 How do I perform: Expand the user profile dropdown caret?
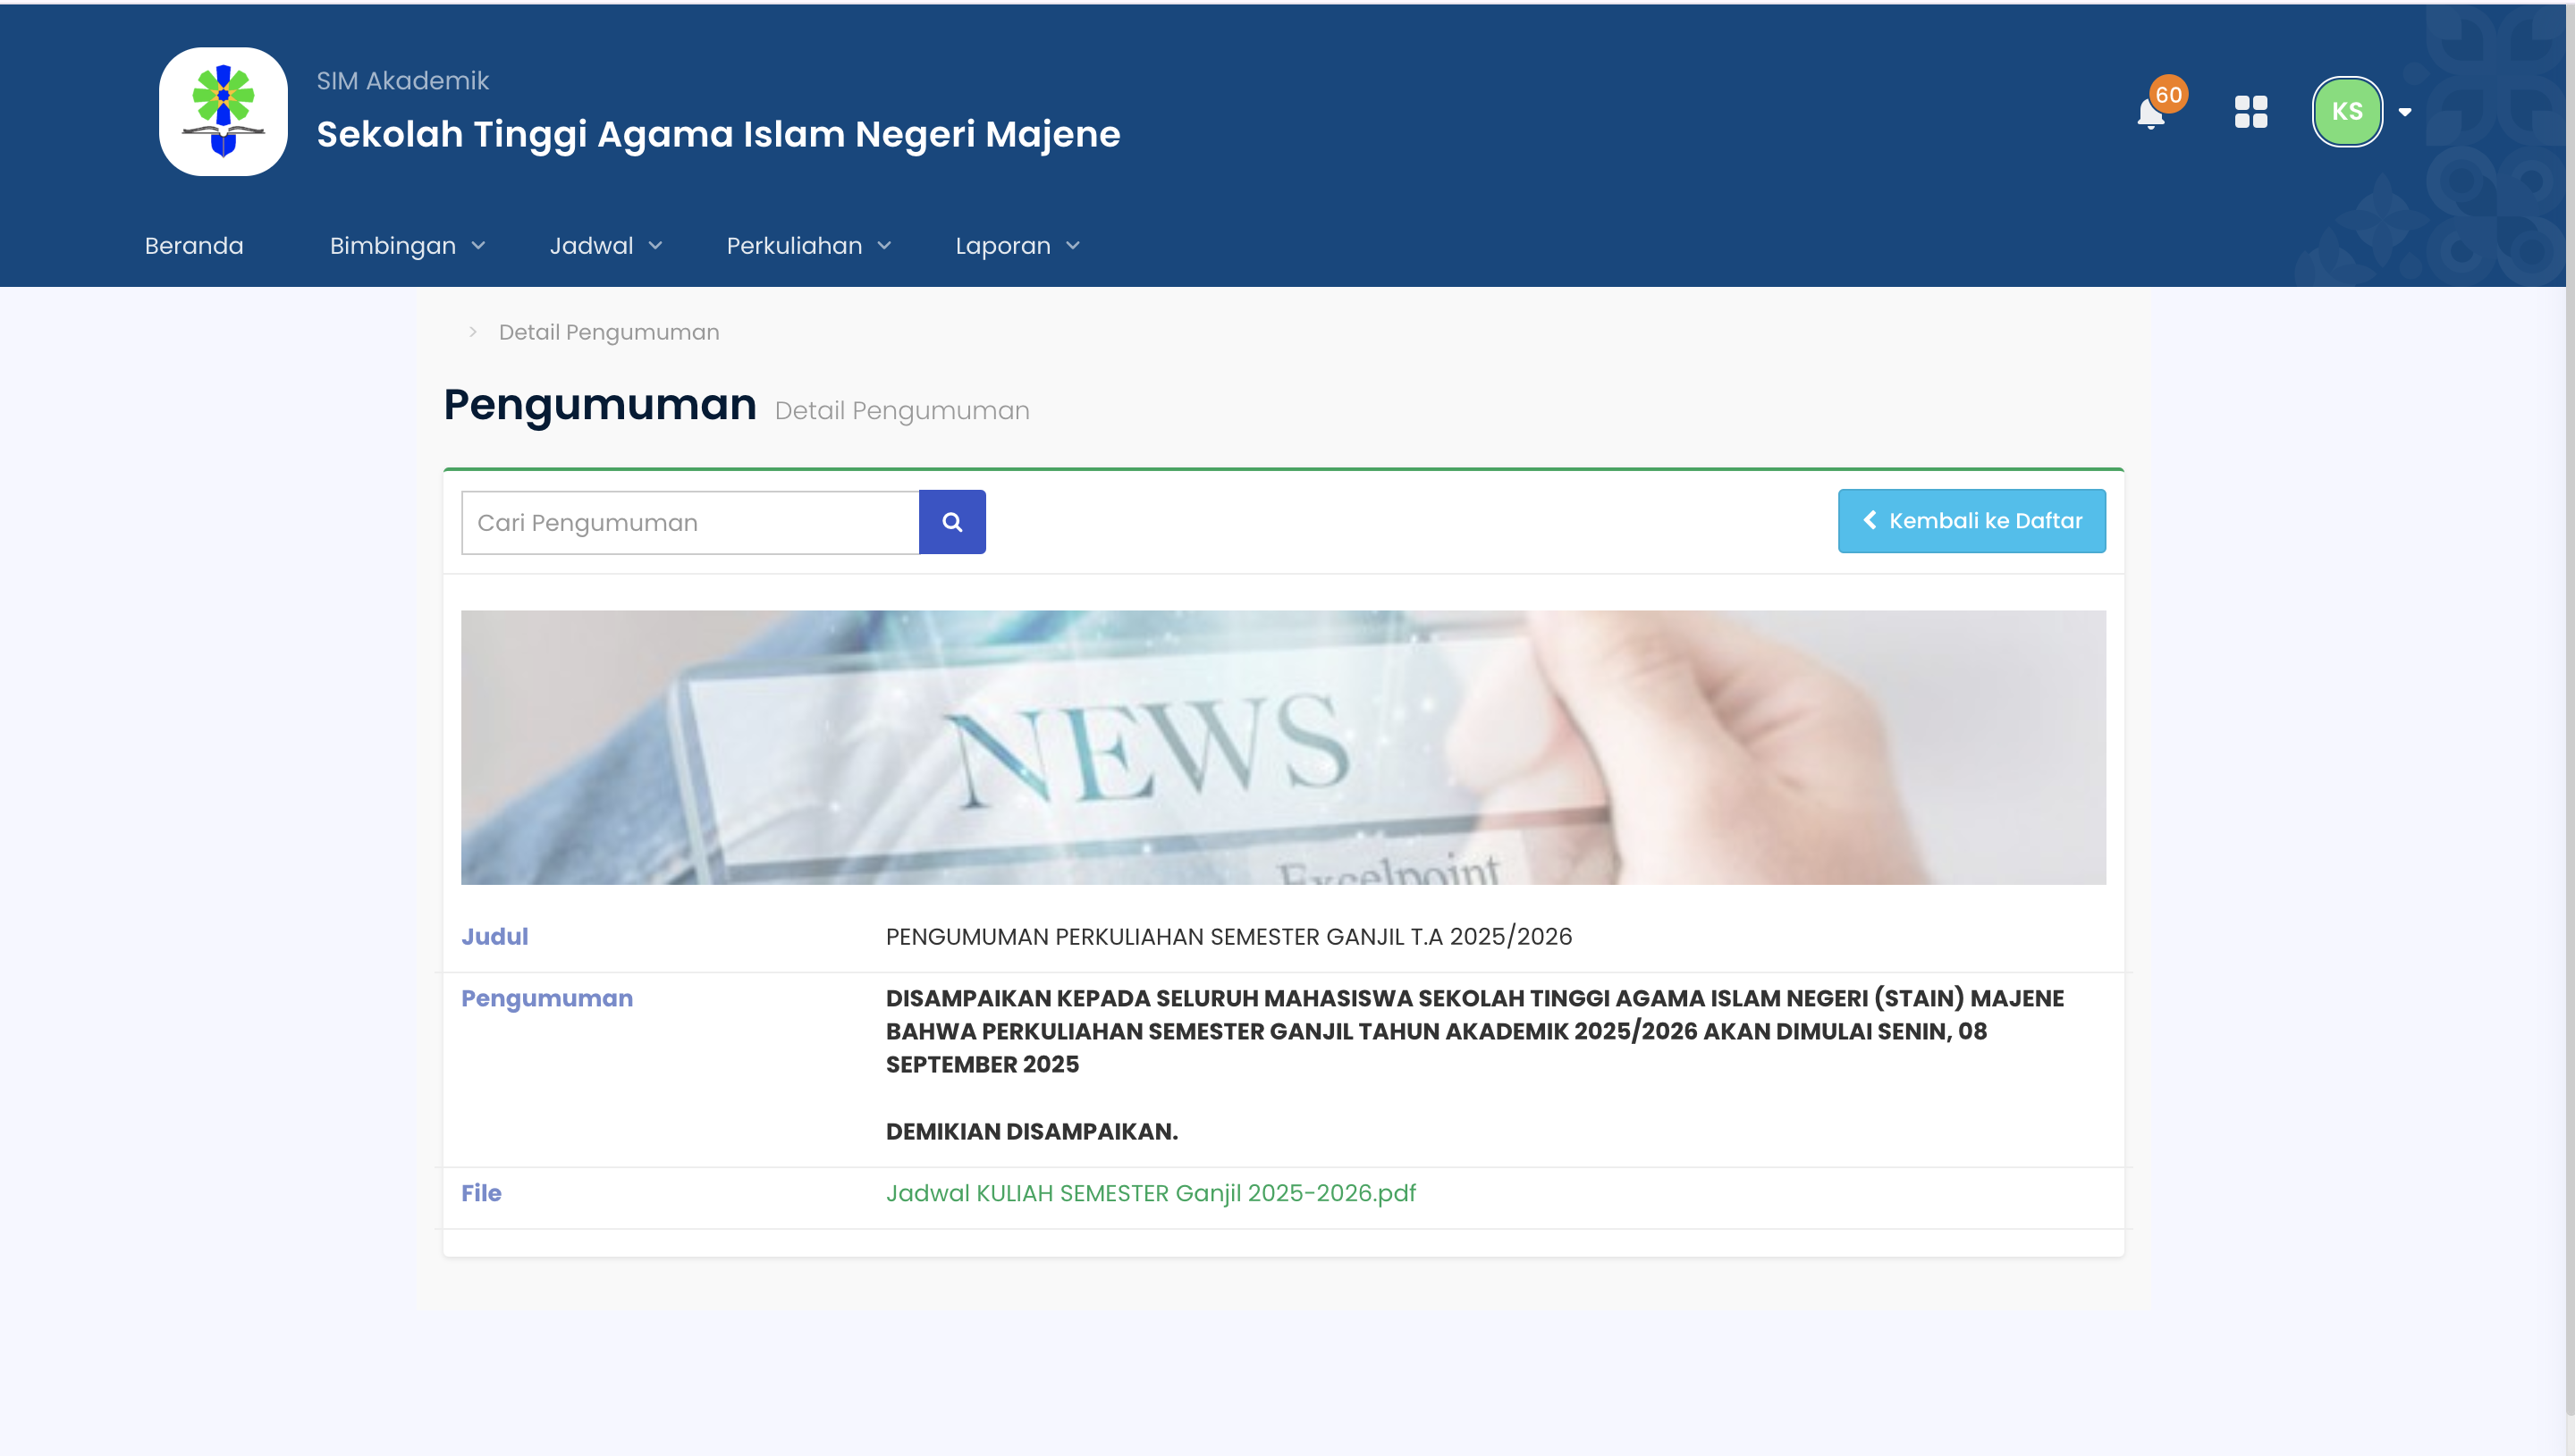2404,112
